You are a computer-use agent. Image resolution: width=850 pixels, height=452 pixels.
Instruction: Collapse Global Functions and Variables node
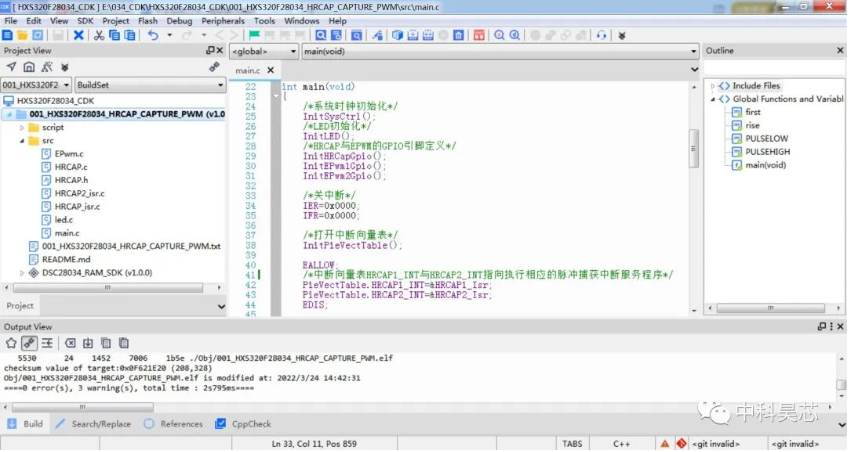click(713, 99)
